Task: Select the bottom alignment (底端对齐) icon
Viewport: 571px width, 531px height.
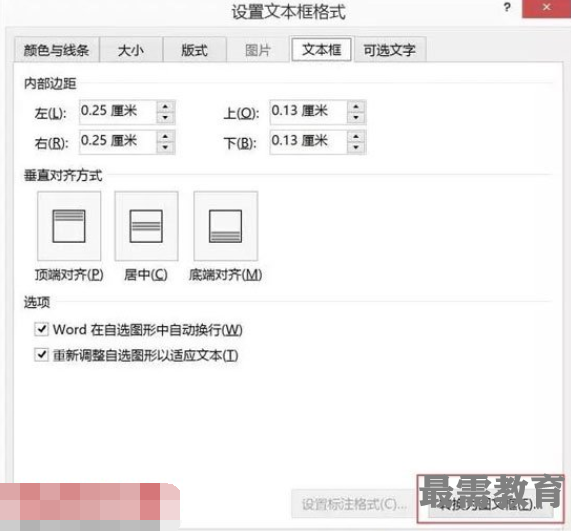Action: click(x=226, y=226)
